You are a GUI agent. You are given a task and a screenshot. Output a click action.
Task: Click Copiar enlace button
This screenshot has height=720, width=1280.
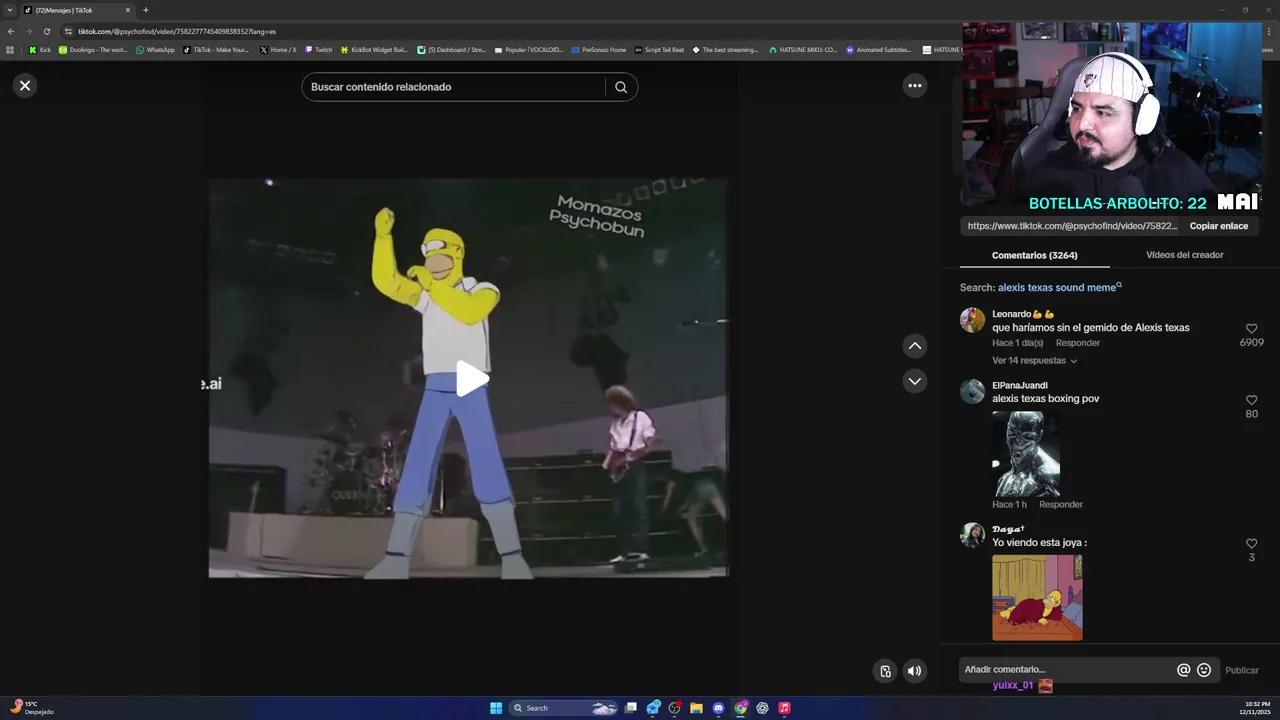tap(1219, 226)
